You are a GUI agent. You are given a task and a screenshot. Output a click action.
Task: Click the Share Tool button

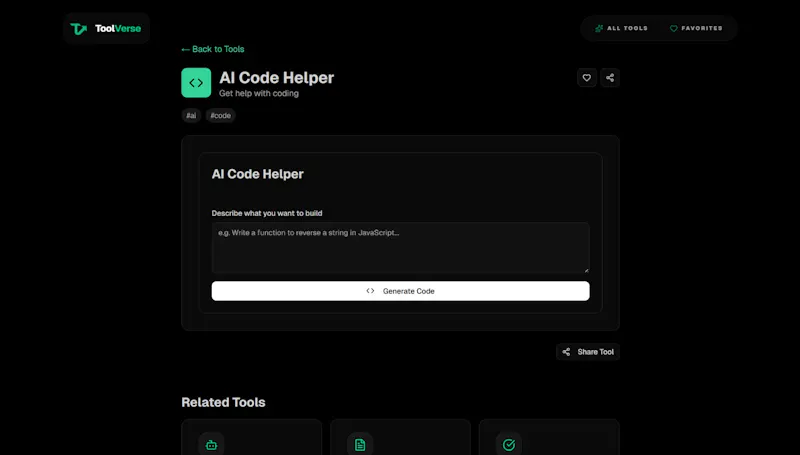(x=588, y=352)
